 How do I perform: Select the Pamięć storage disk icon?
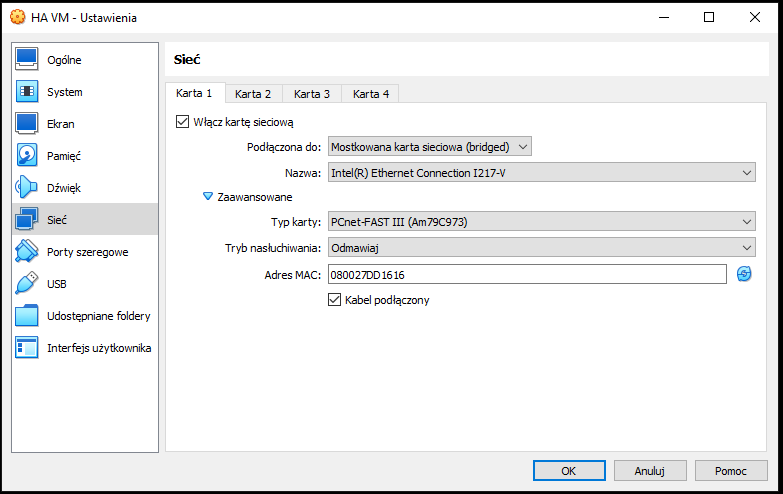click(26, 155)
